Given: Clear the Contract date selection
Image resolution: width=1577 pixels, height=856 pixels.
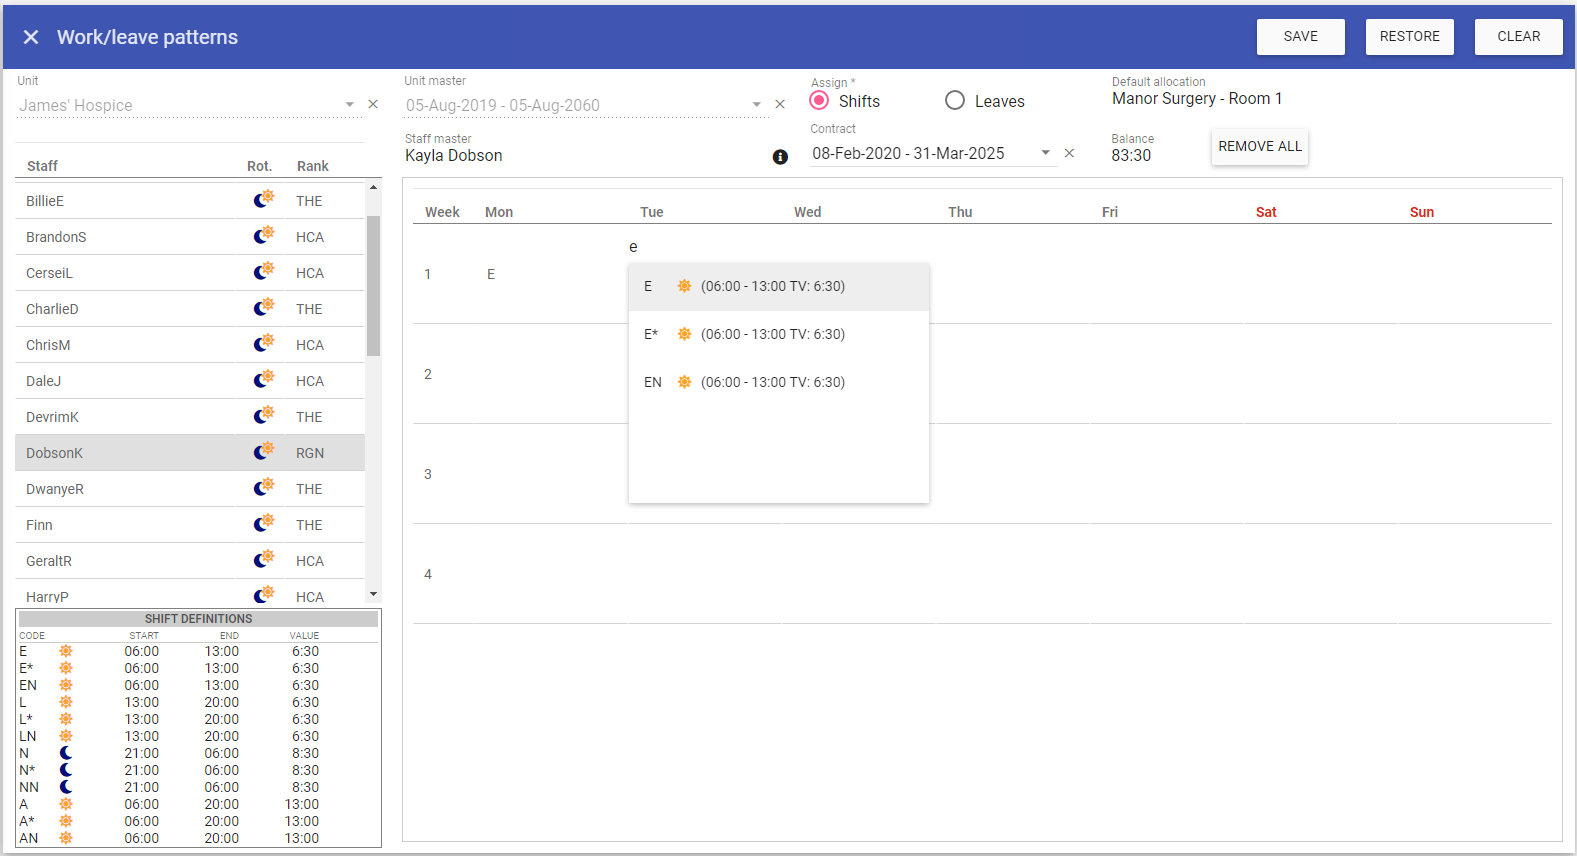Looking at the screenshot, I should [1069, 153].
